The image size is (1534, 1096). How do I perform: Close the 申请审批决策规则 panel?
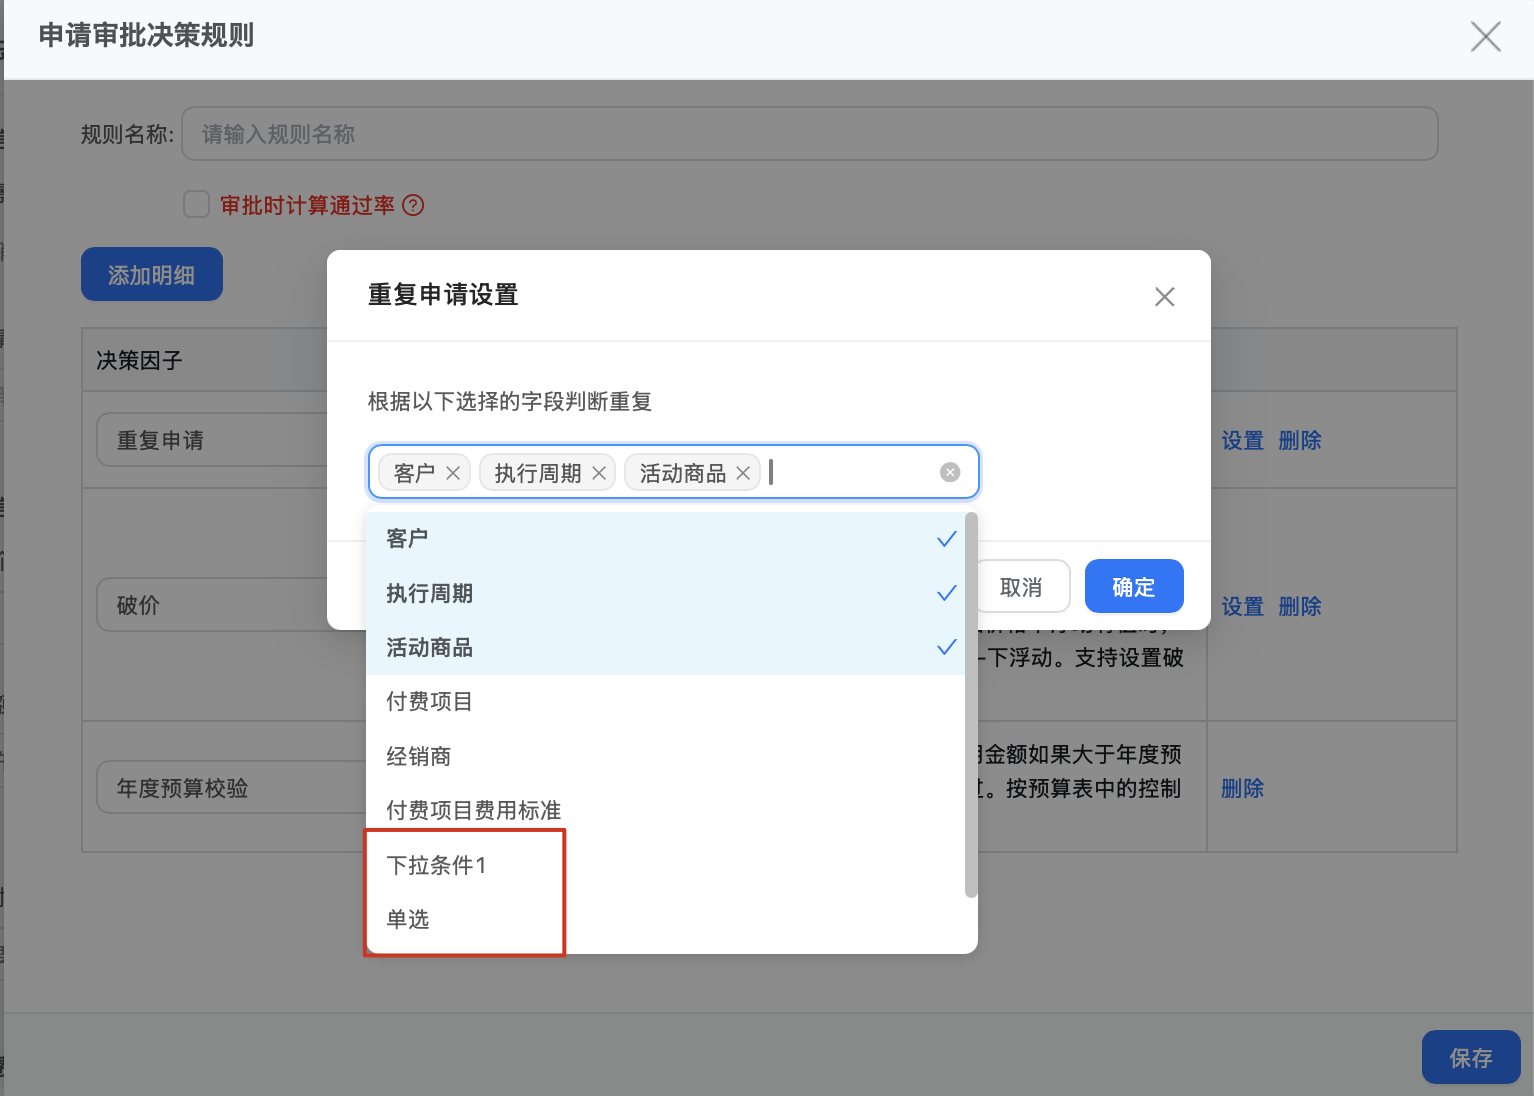click(1485, 37)
